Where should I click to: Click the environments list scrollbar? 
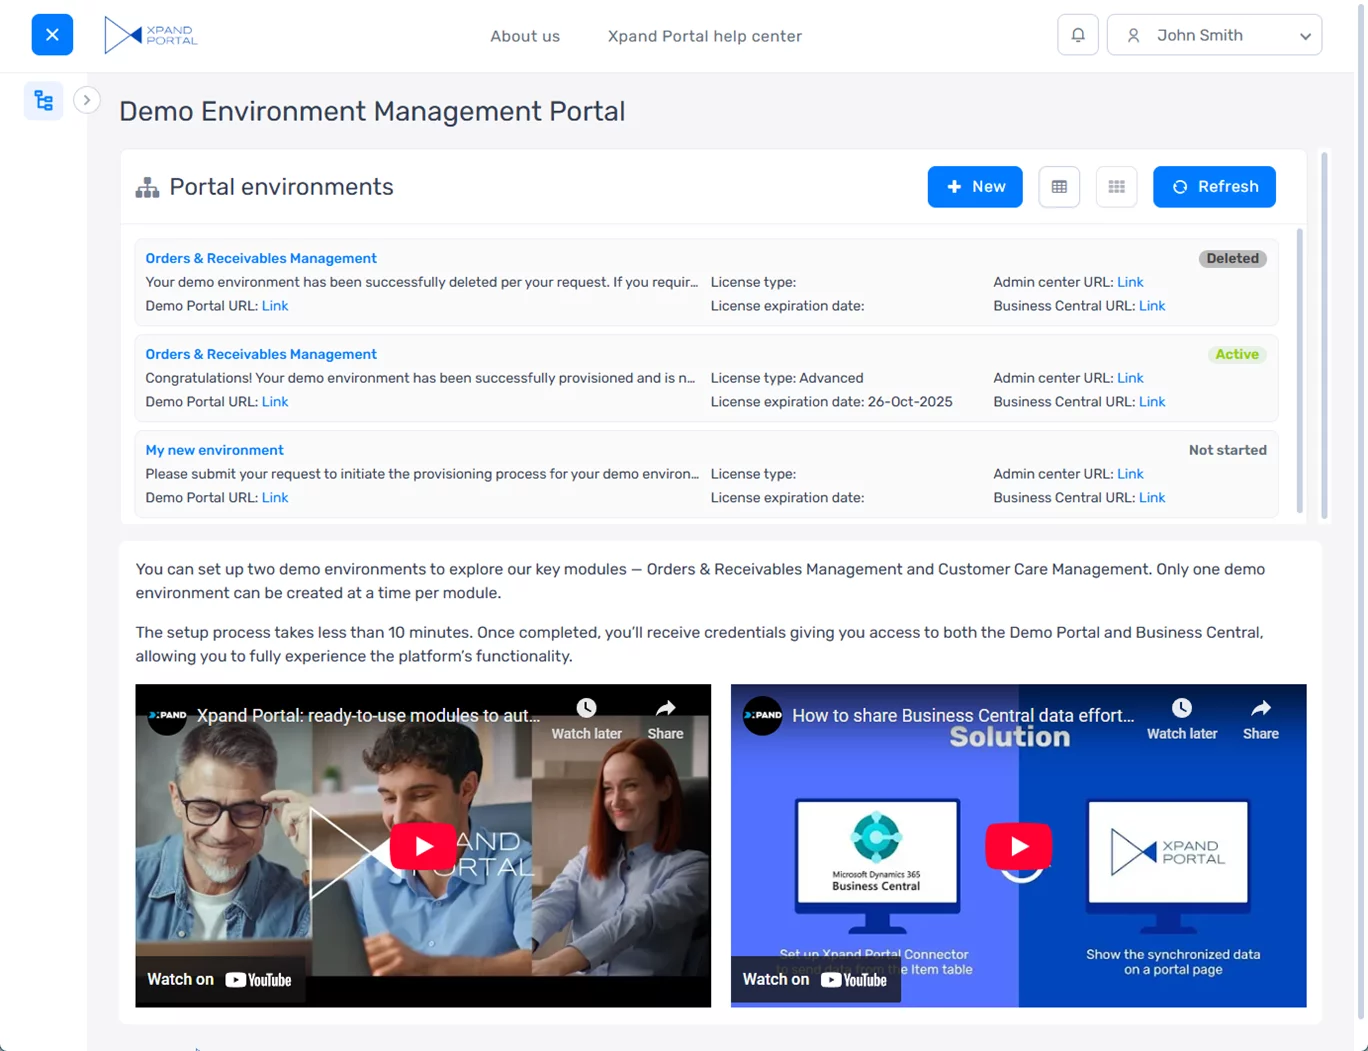click(1300, 370)
